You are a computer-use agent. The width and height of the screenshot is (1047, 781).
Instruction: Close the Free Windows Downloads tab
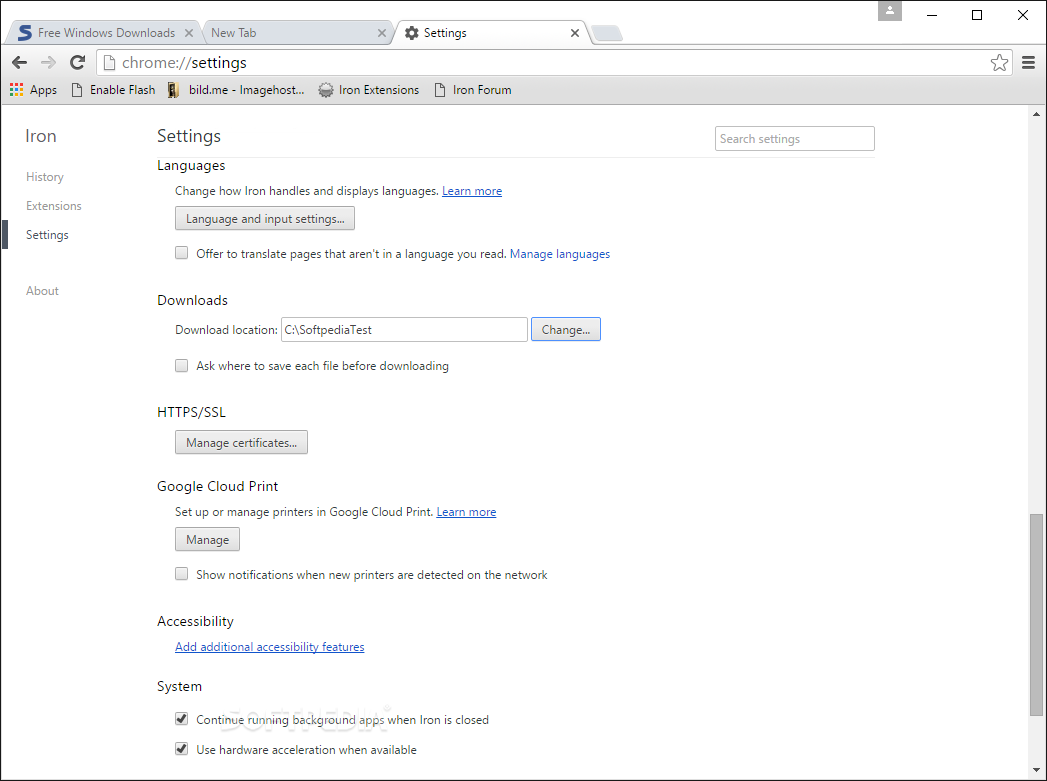pyautogui.click(x=189, y=33)
